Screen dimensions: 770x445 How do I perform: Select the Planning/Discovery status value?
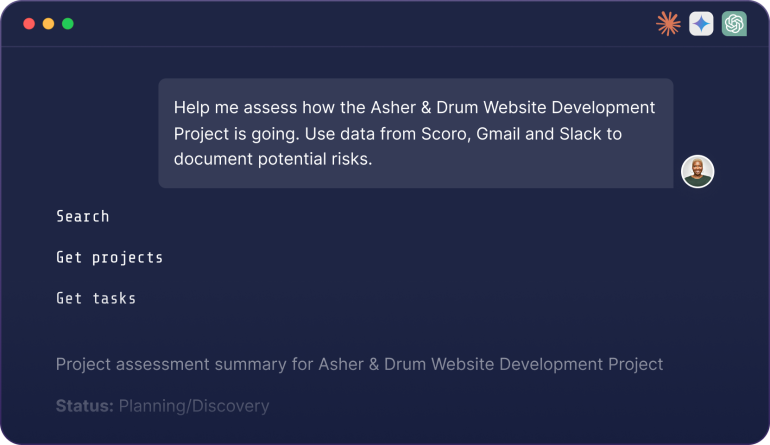(x=194, y=406)
